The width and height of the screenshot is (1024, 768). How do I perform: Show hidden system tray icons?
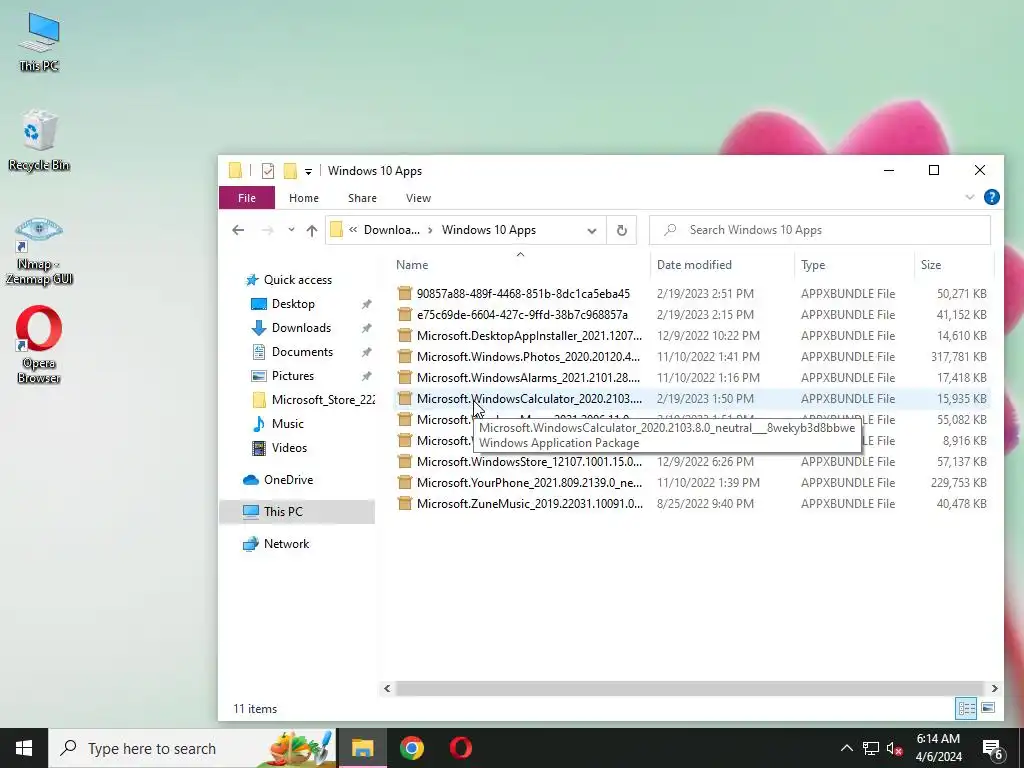pos(846,748)
